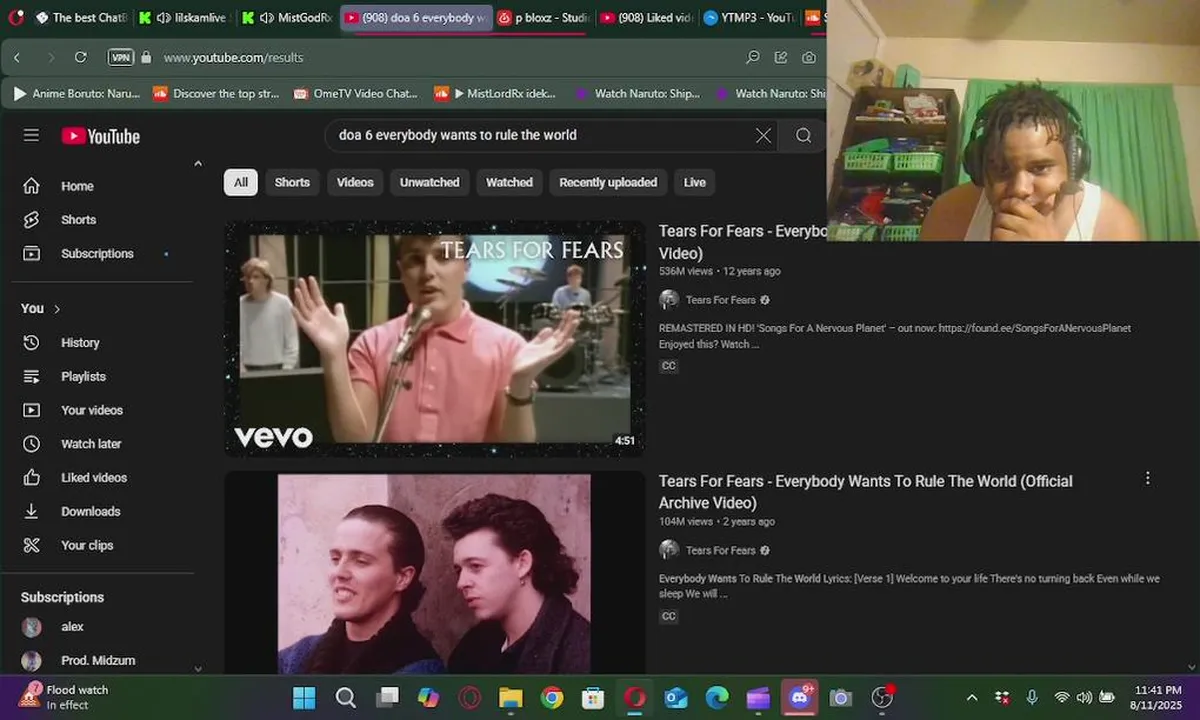The width and height of the screenshot is (1200, 720).
Task: Select the Videos filter chip
Action: (355, 182)
